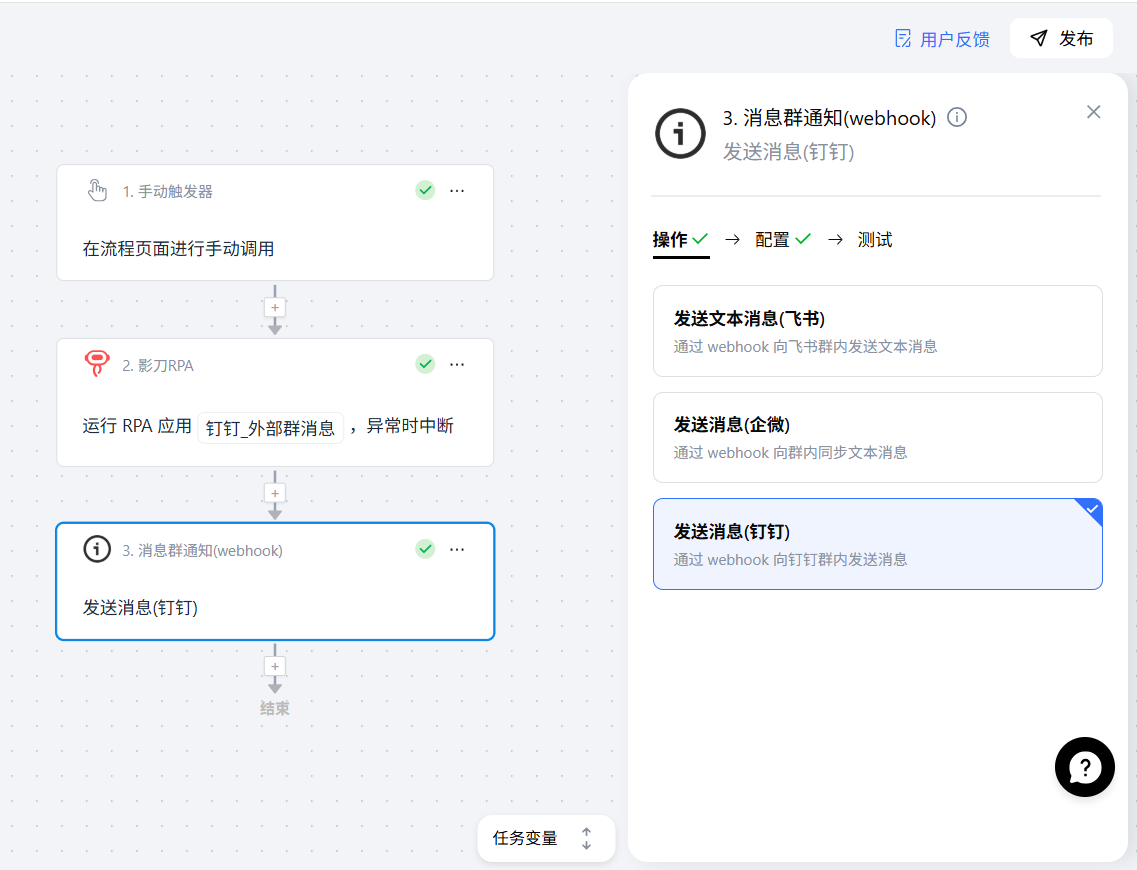Switch to the 测试 step tab
The image size is (1137, 870).
click(x=875, y=240)
